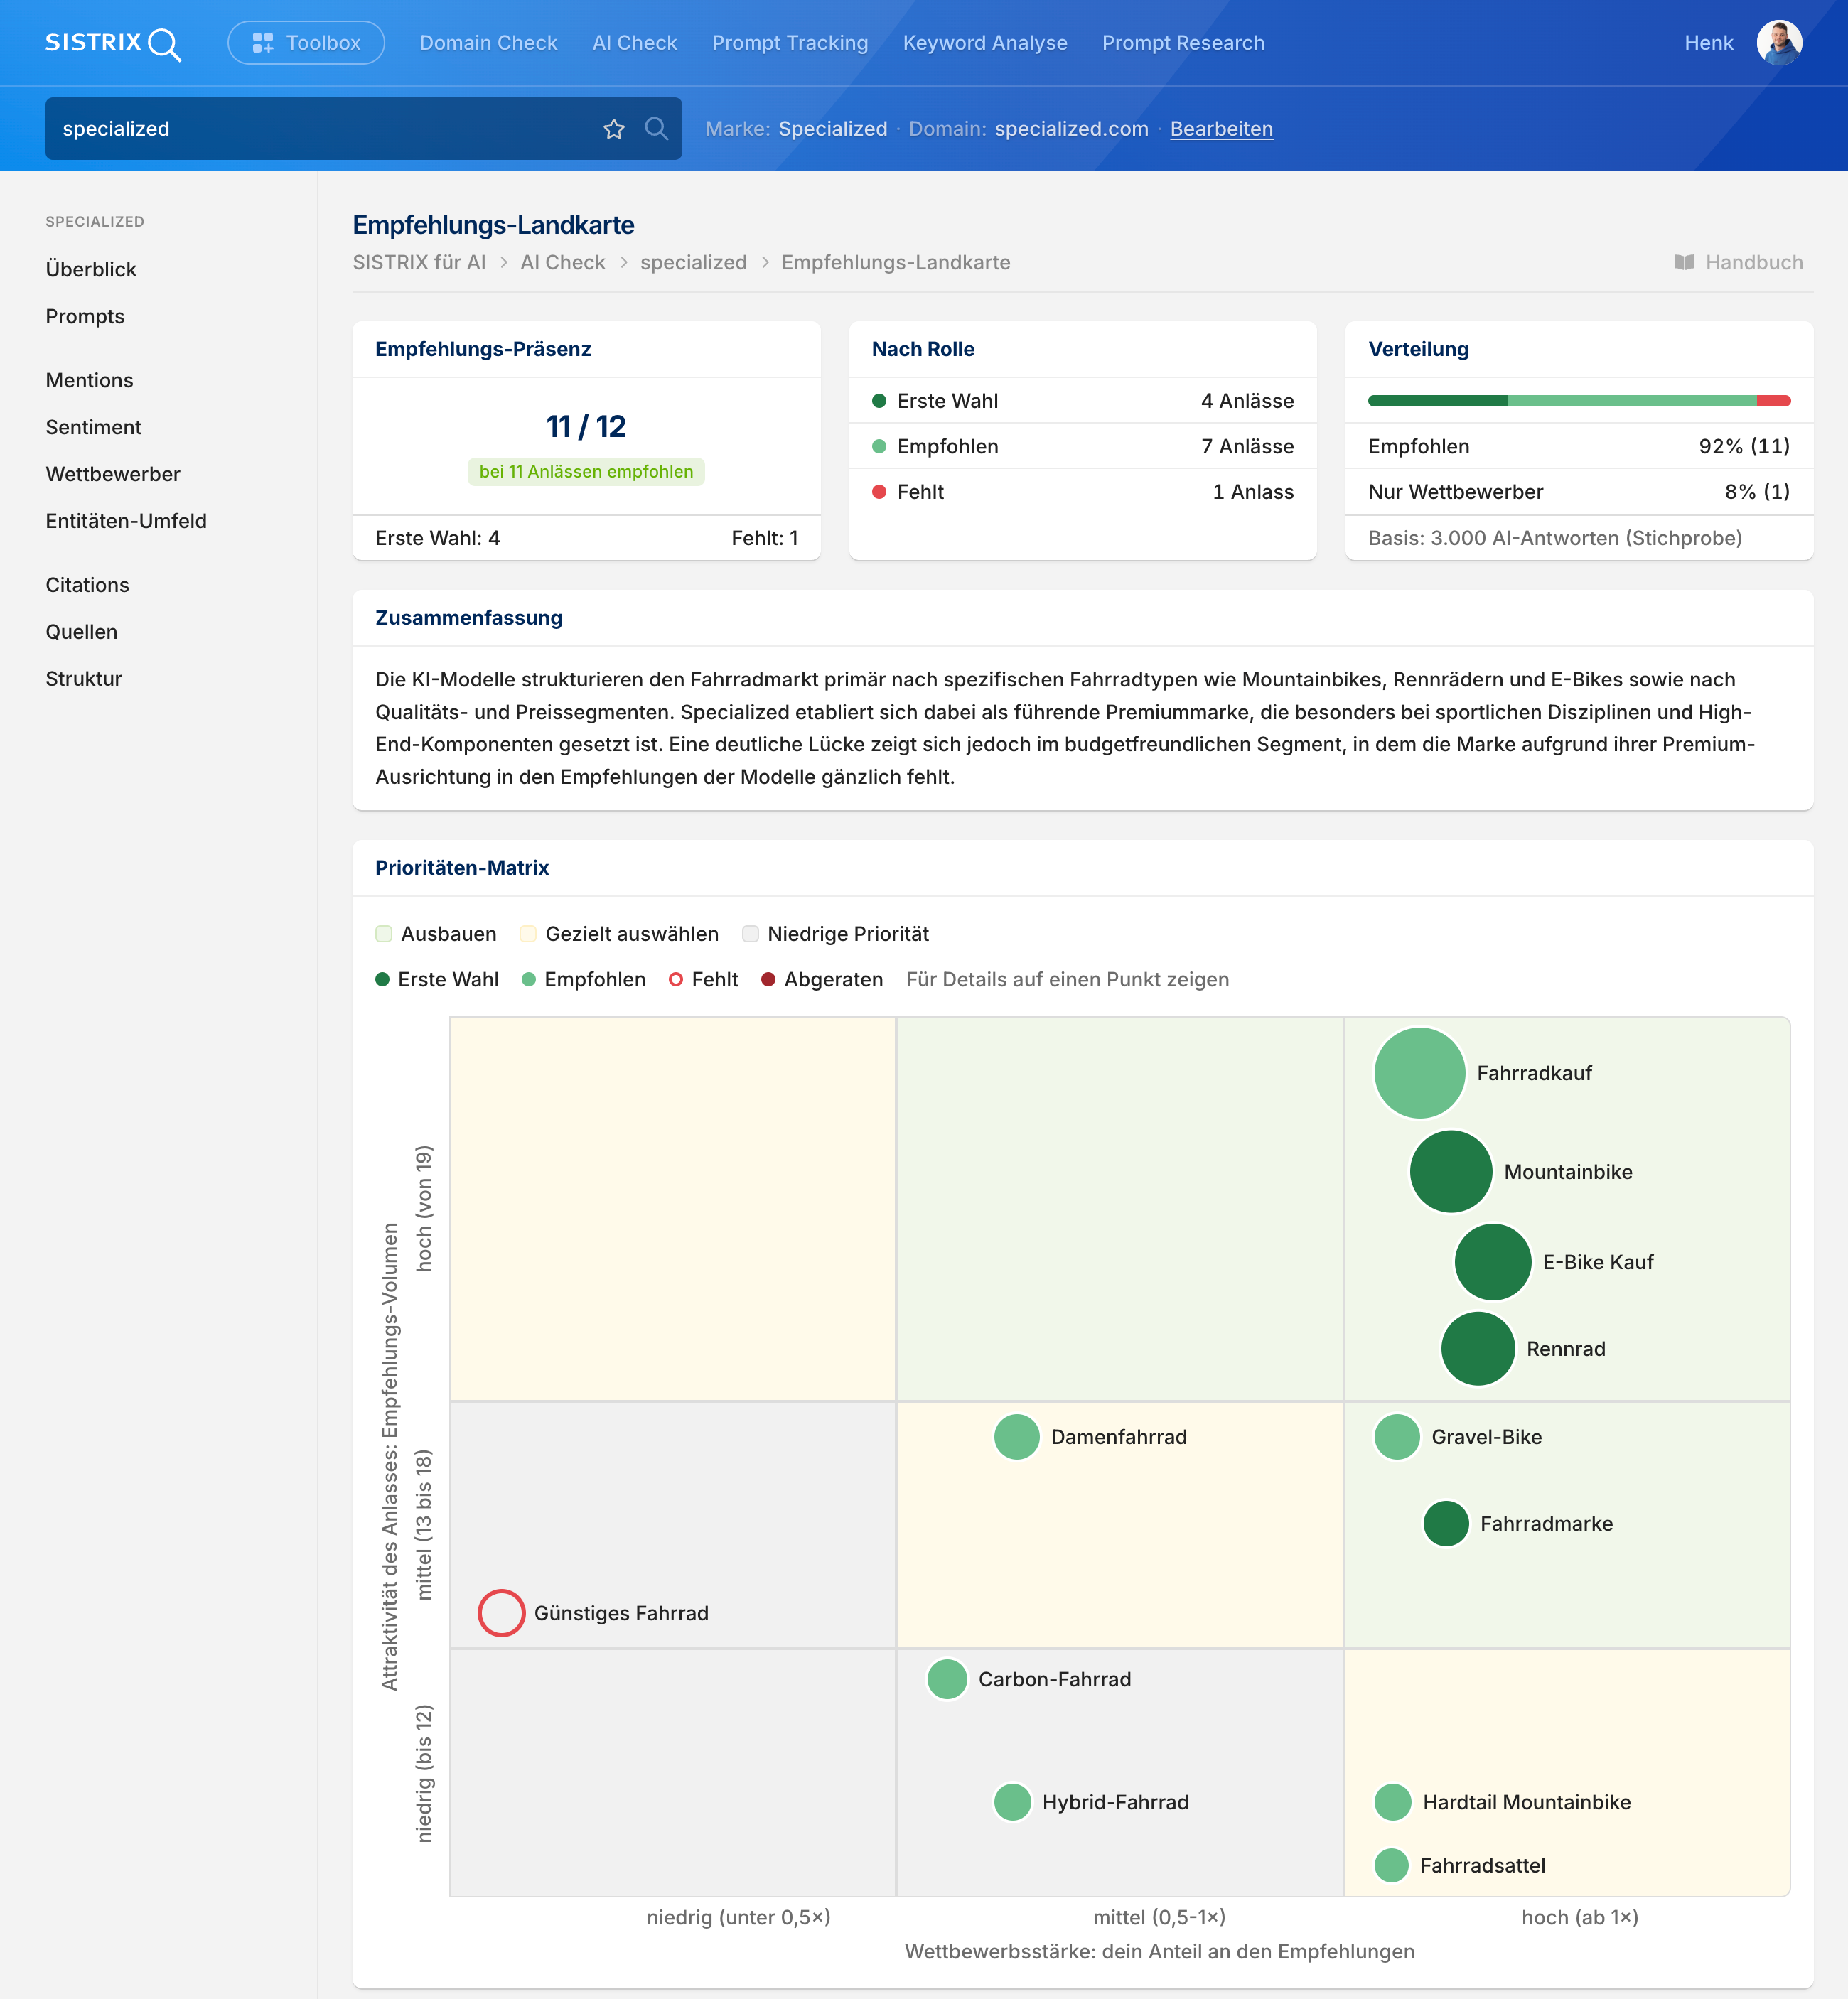The width and height of the screenshot is (1848, 1999).
Task: Click the Ausbauen legend swatch
Action: pyautogui.click(x=383, y=934)
